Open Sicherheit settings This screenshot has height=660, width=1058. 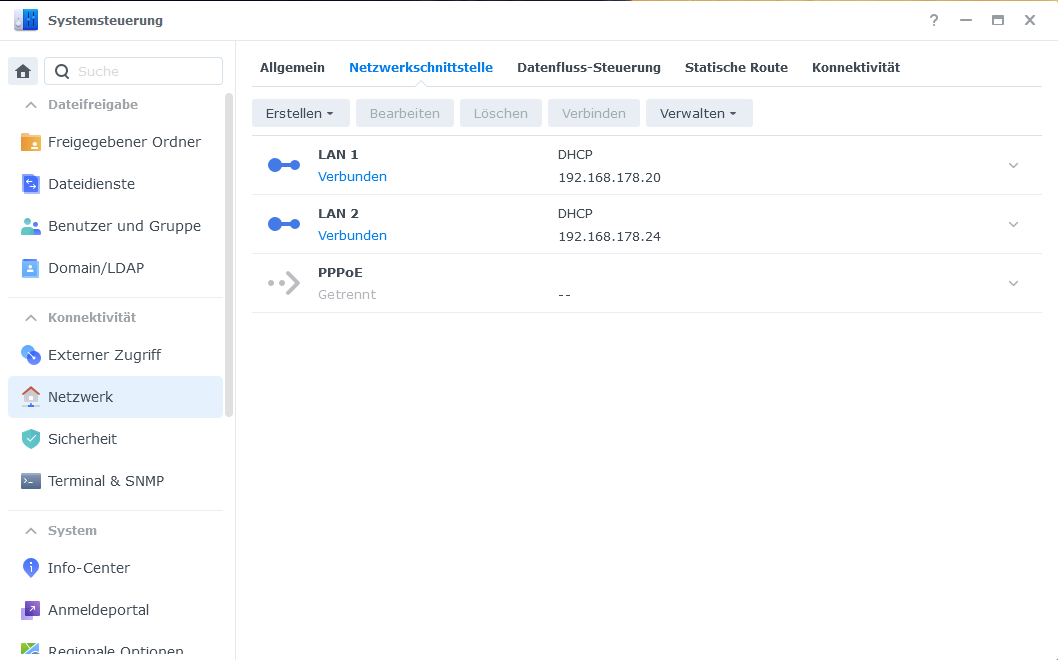(115, 439)
